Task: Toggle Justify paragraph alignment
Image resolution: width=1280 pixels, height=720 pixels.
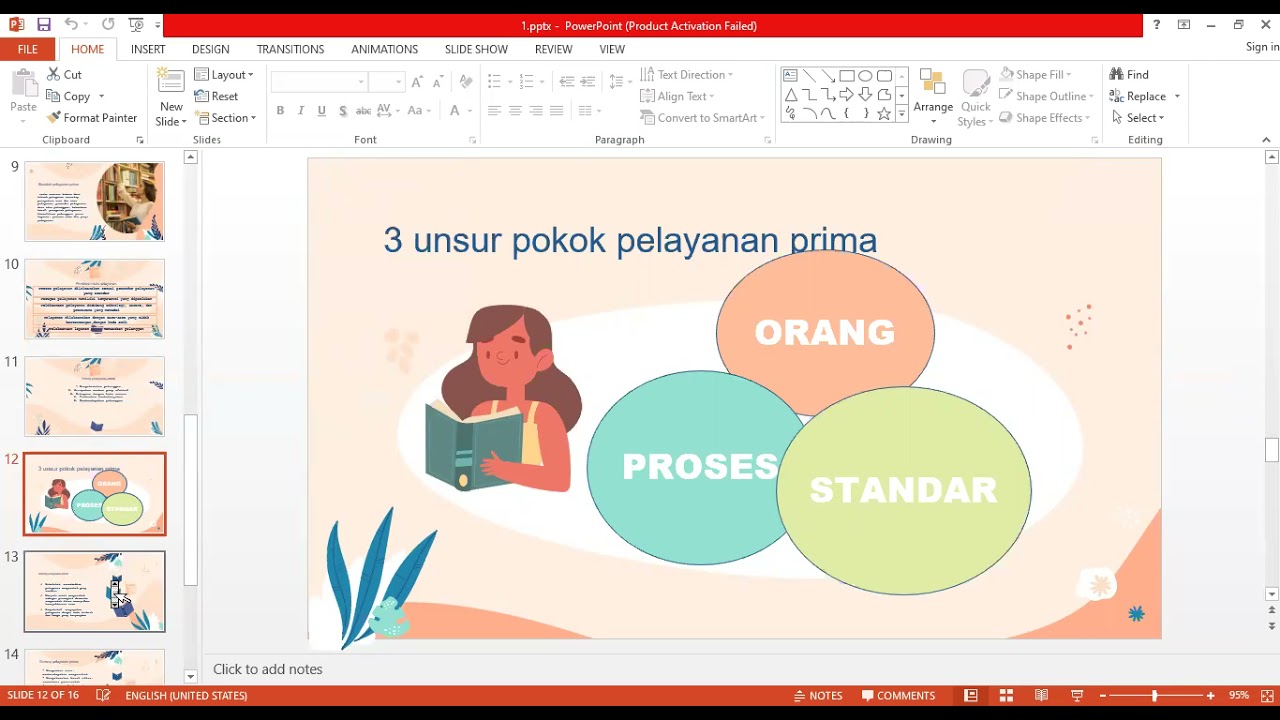Action: pyautogui.click(x=557, y=111)
